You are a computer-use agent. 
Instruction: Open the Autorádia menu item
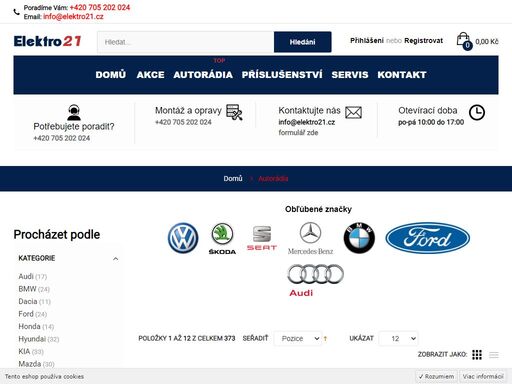(203, 75)
